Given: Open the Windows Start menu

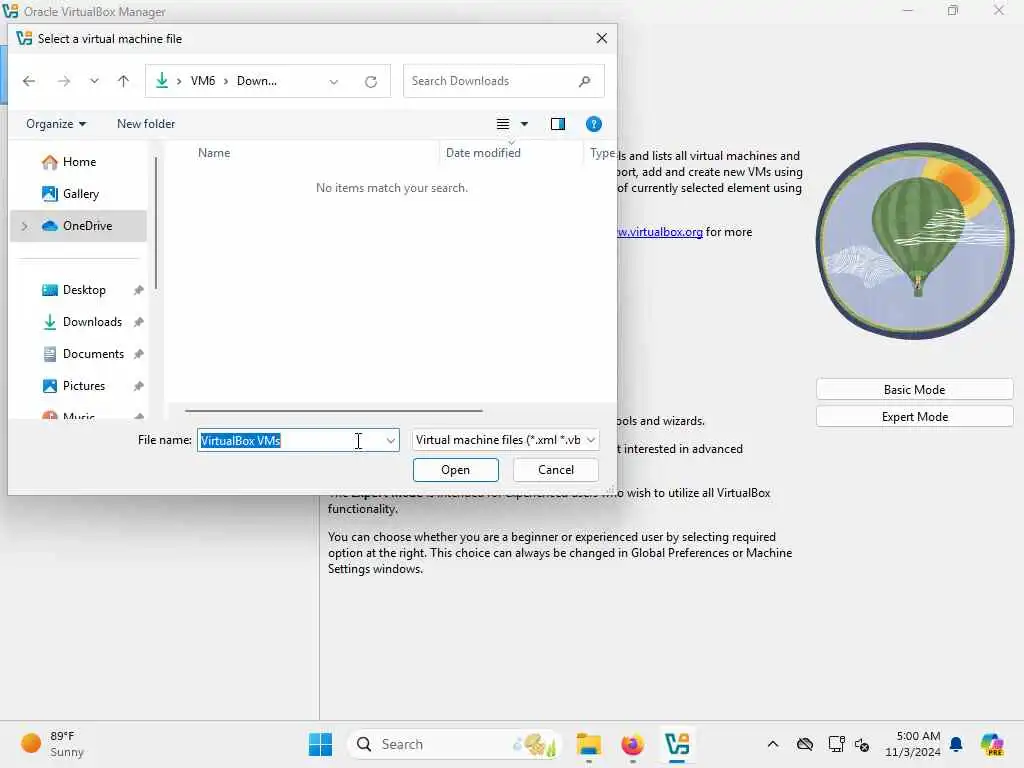Looking at the screenshot, I should click(x=320, y=744).
